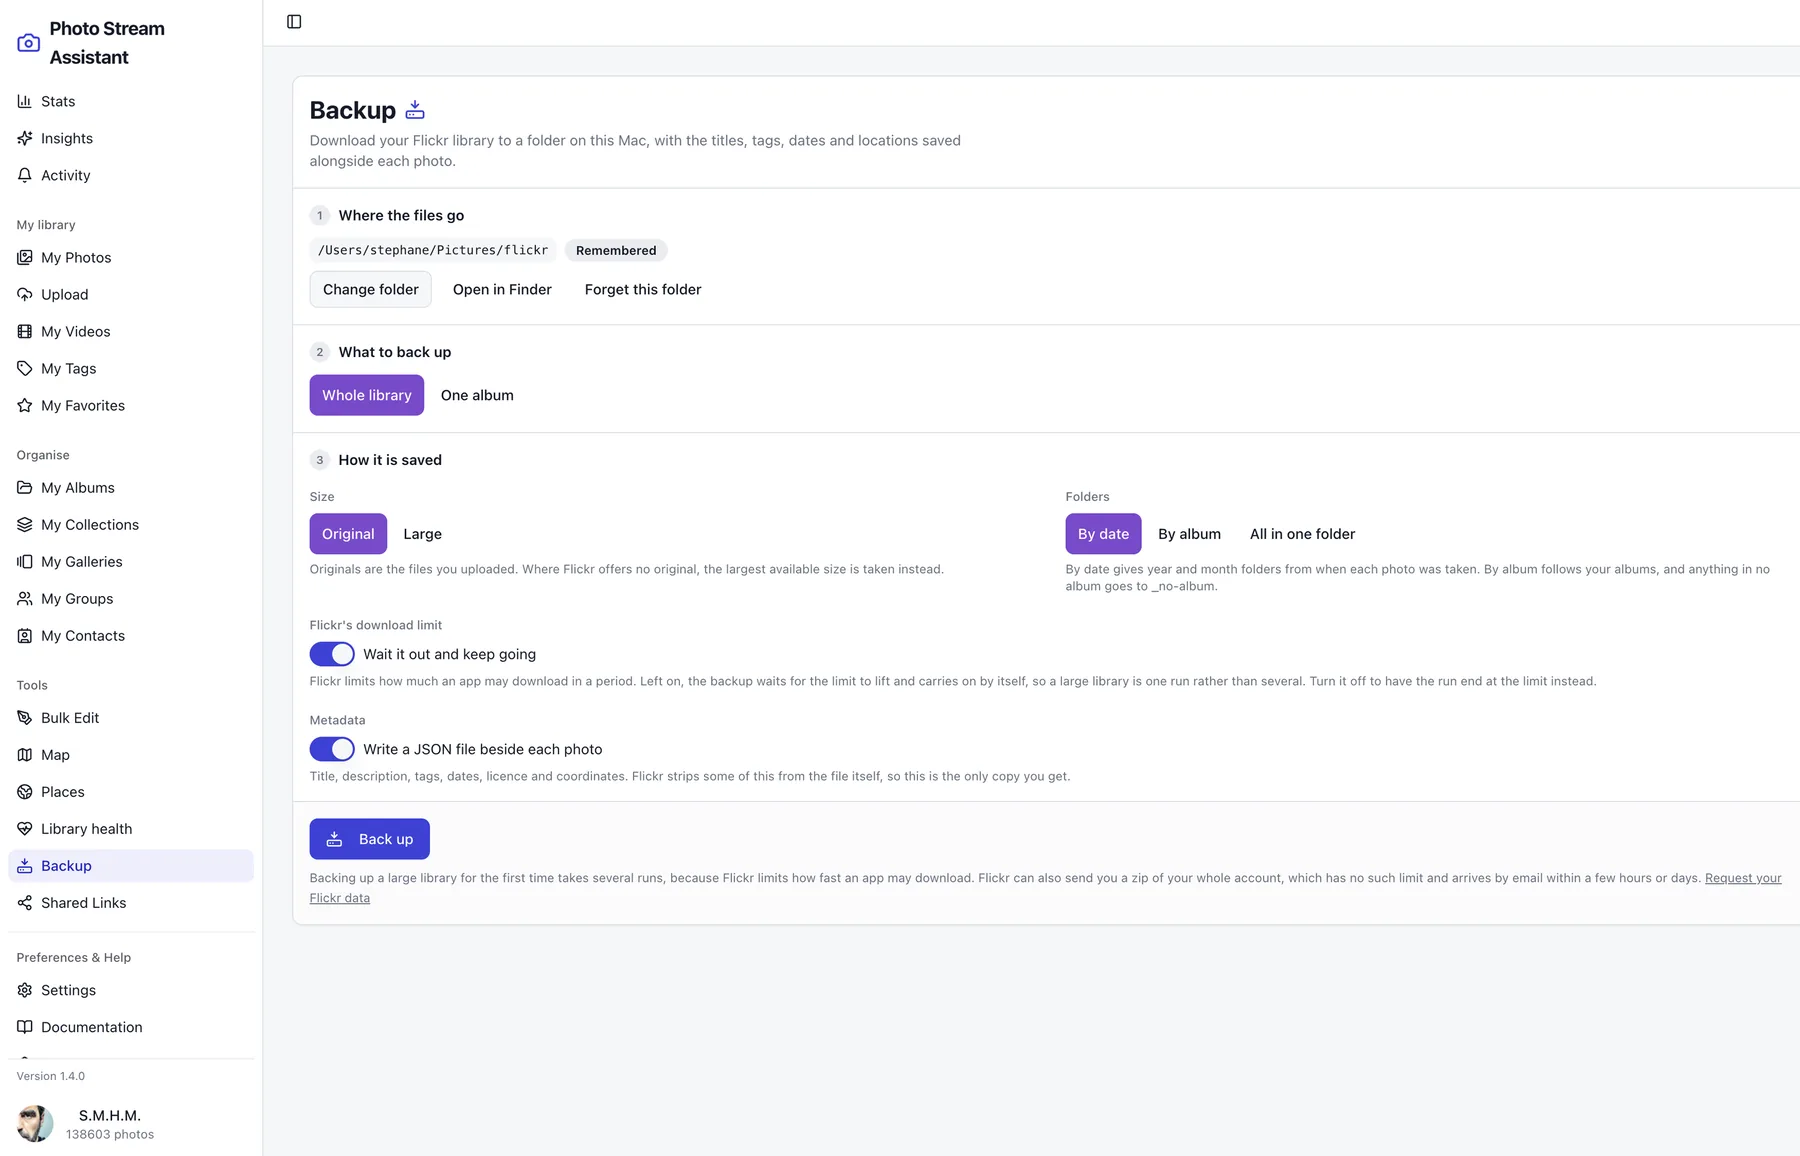Choose Original size option
The width and height of the screenshot is (1800, 1156).
348,534
